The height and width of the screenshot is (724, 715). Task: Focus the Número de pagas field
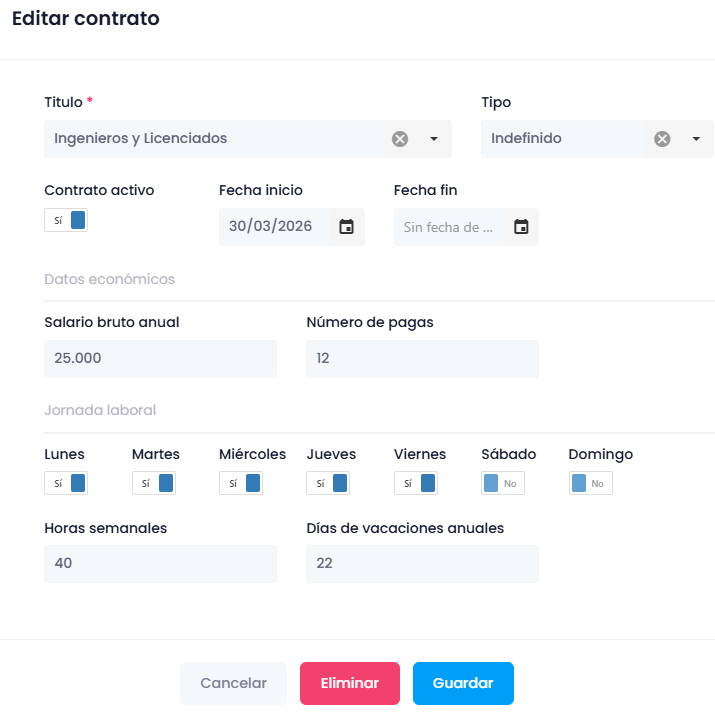coord(422,359)
